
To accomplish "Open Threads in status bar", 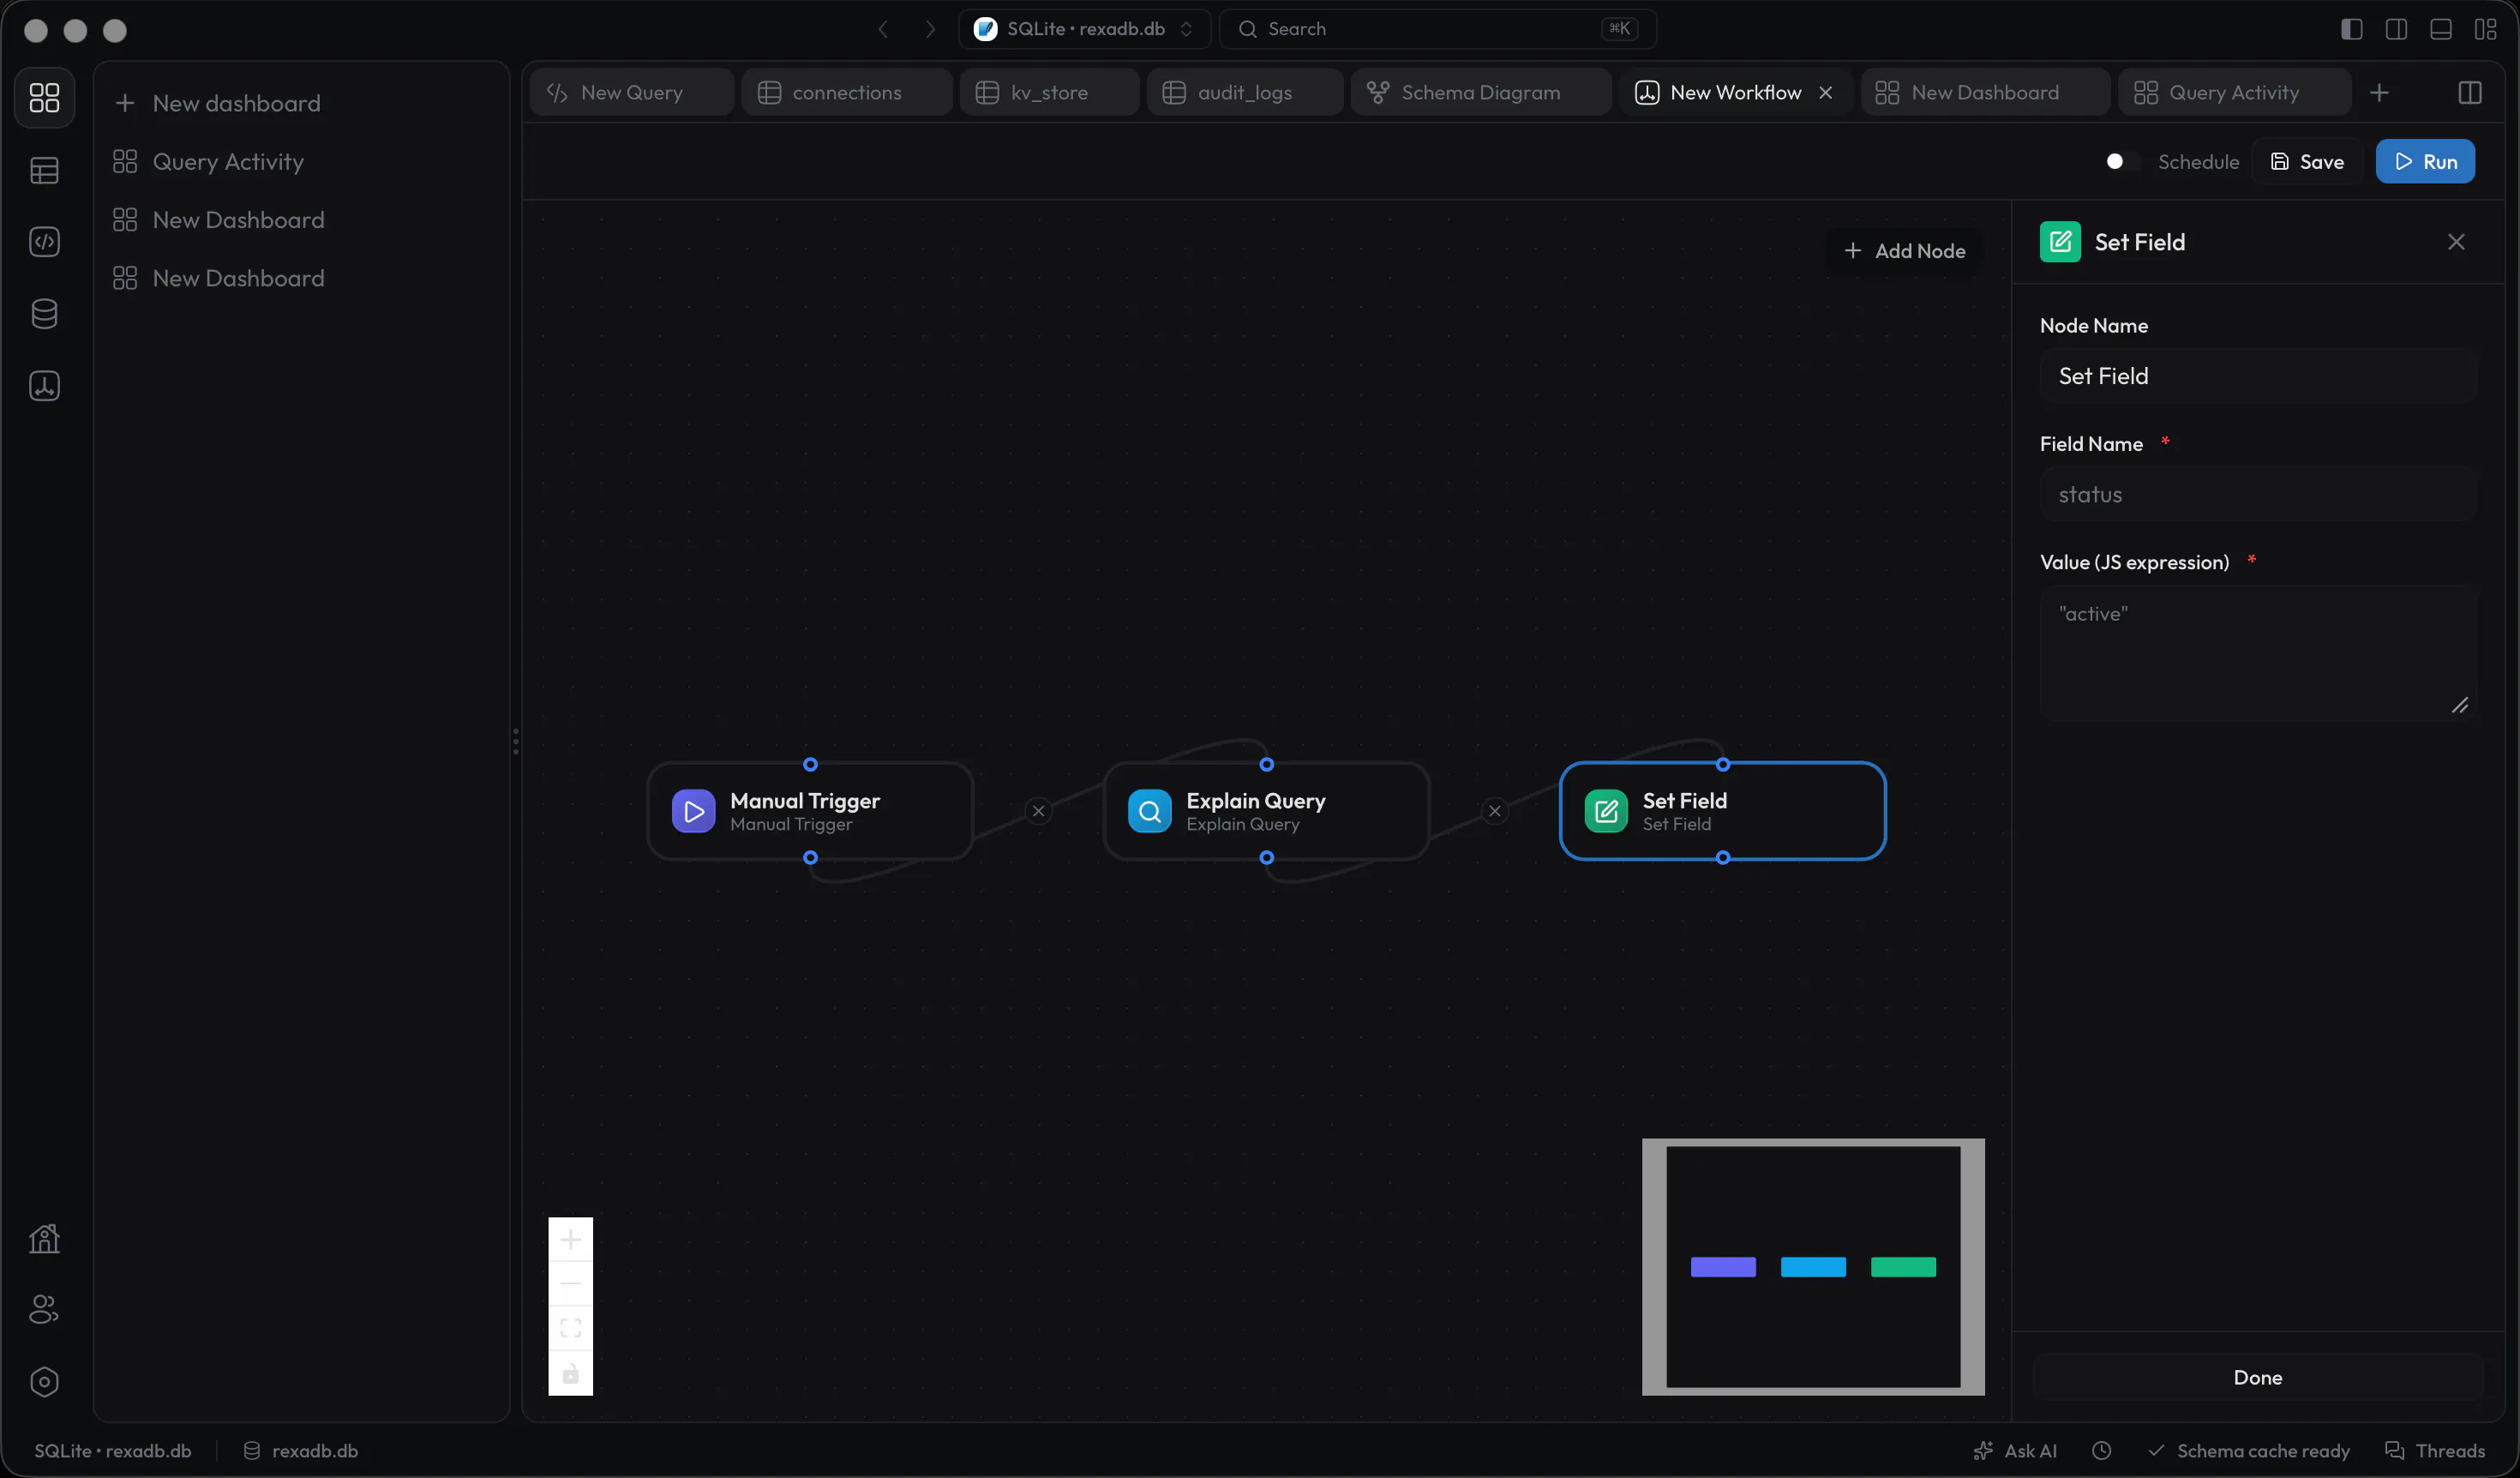I will tap(2435, 1451).
